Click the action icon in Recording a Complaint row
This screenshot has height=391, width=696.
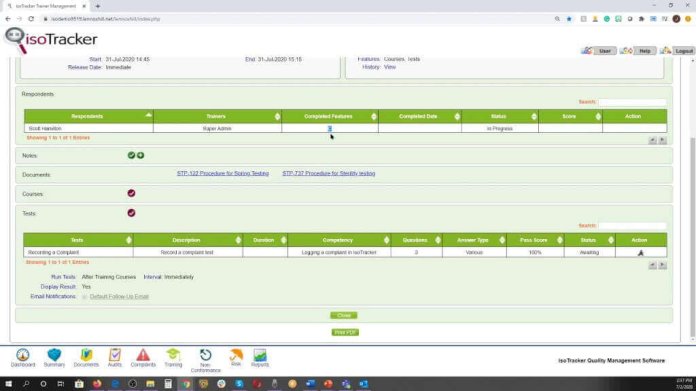tap(641, 253)
